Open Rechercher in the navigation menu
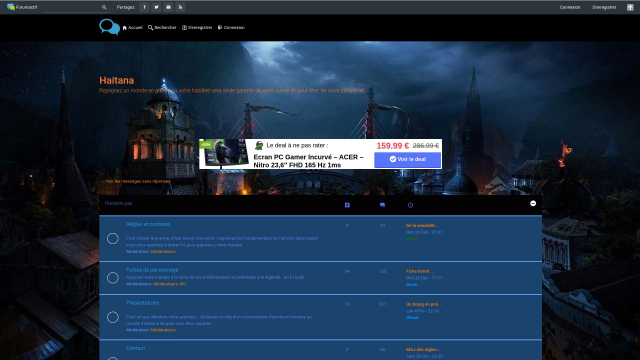Screen dimensions: 640x360 pyautogui.click(x=162, y=27)
